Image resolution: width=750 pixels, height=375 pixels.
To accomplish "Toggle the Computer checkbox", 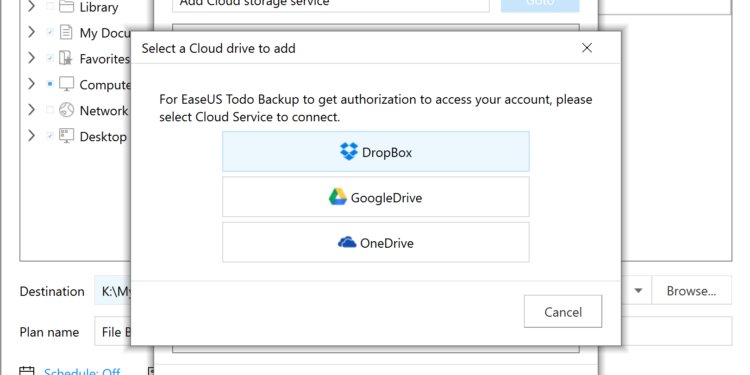I will click(x=50, y=84).
